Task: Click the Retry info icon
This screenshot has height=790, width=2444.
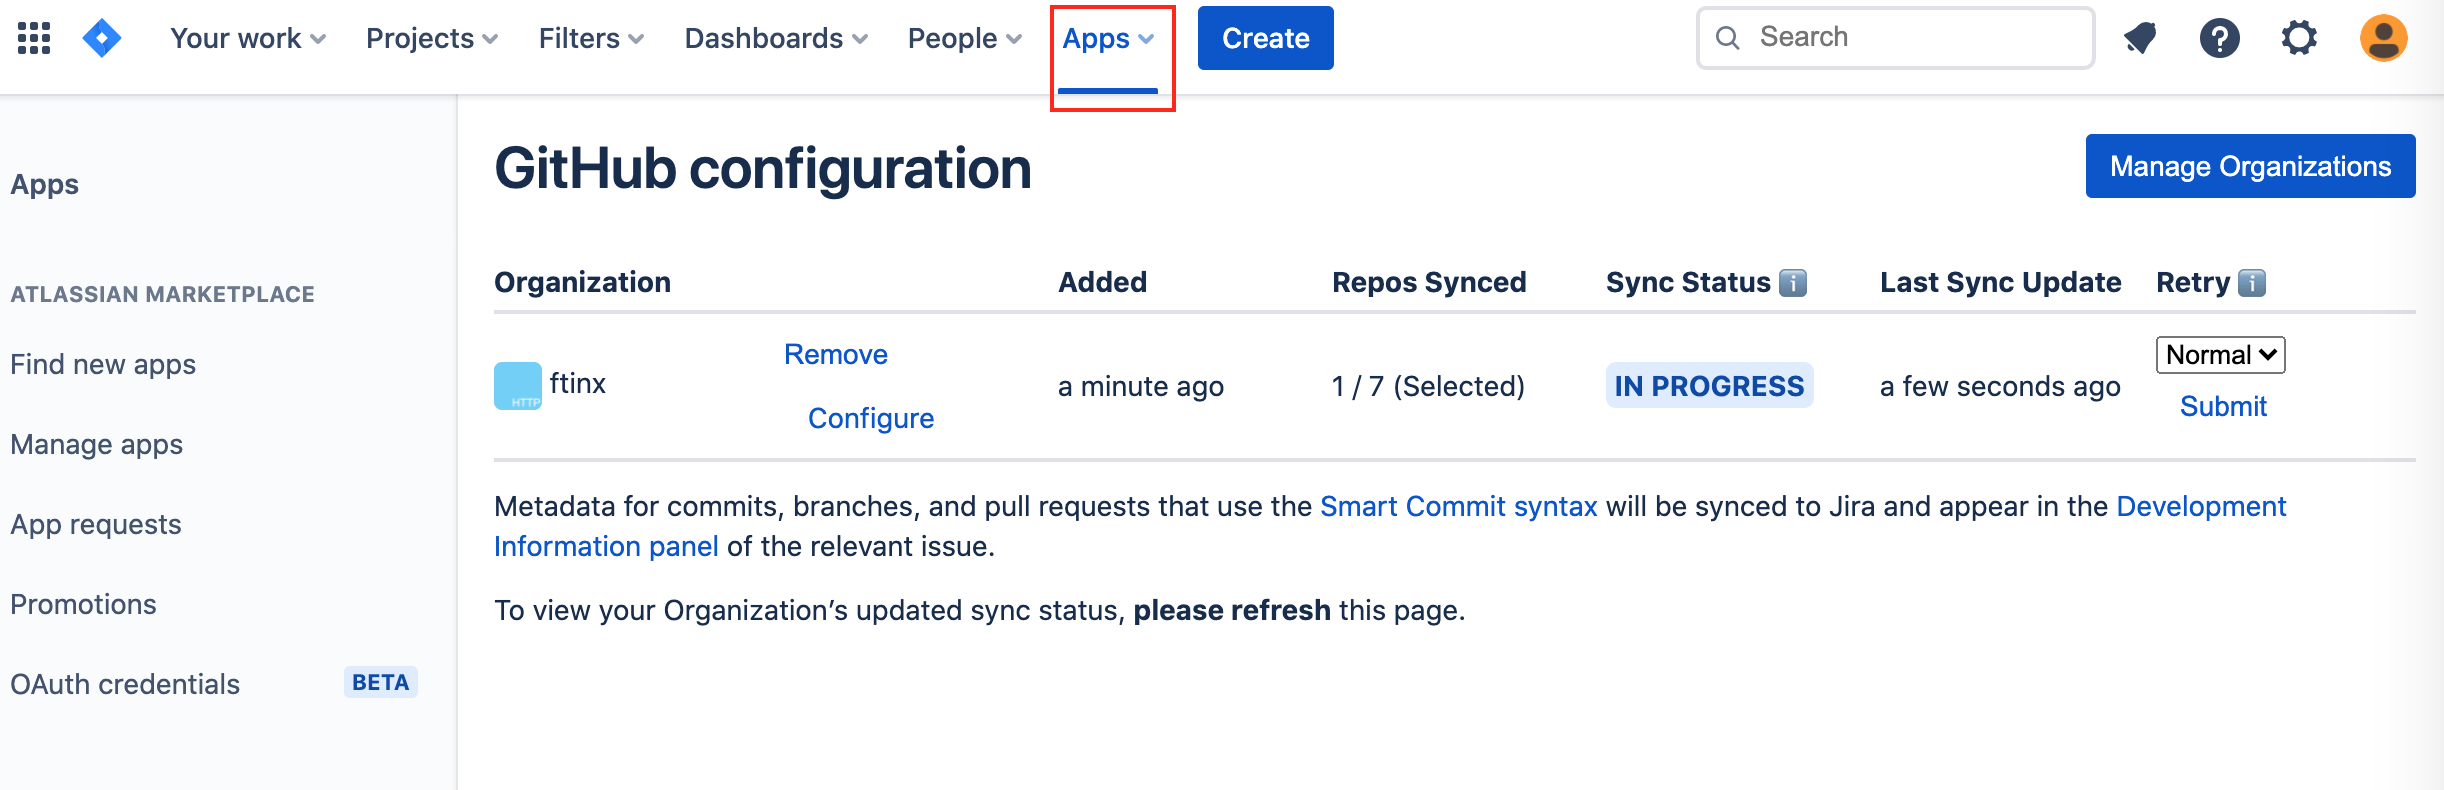Action: click(x=2252, y=283)
